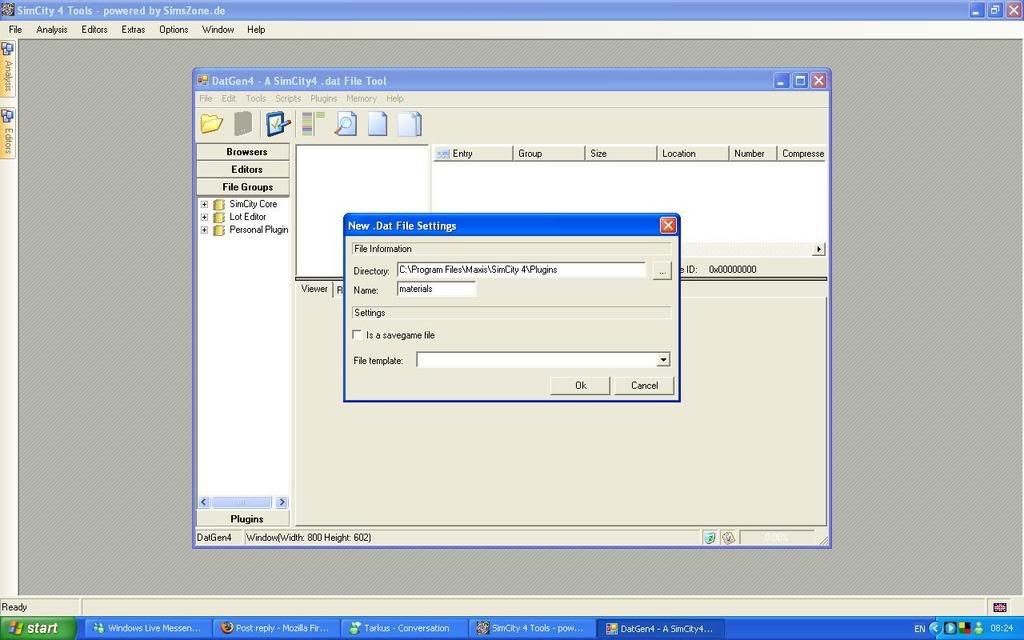1024x640 pixels.
Task: Click the tree panel horizontal scrollbar thumb
Action: [242, 502]
